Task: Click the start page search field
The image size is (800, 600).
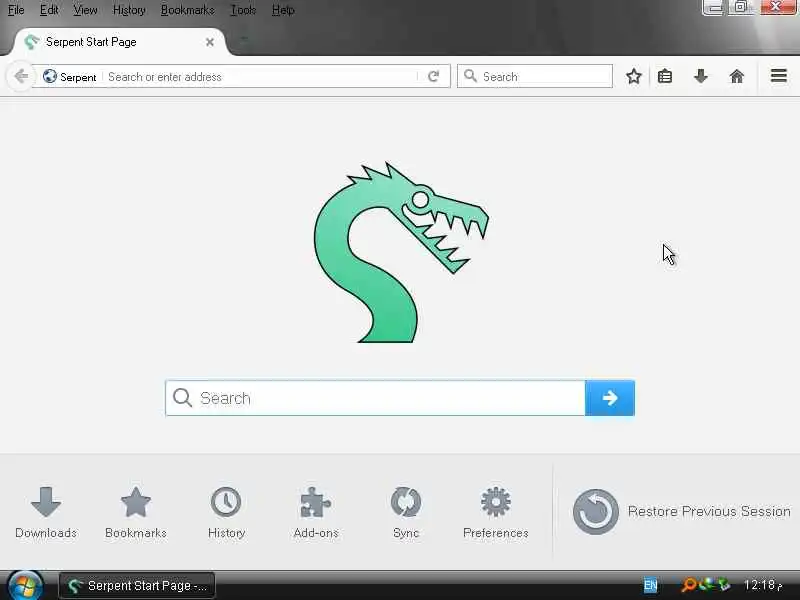Action: [x=376, y=398]
